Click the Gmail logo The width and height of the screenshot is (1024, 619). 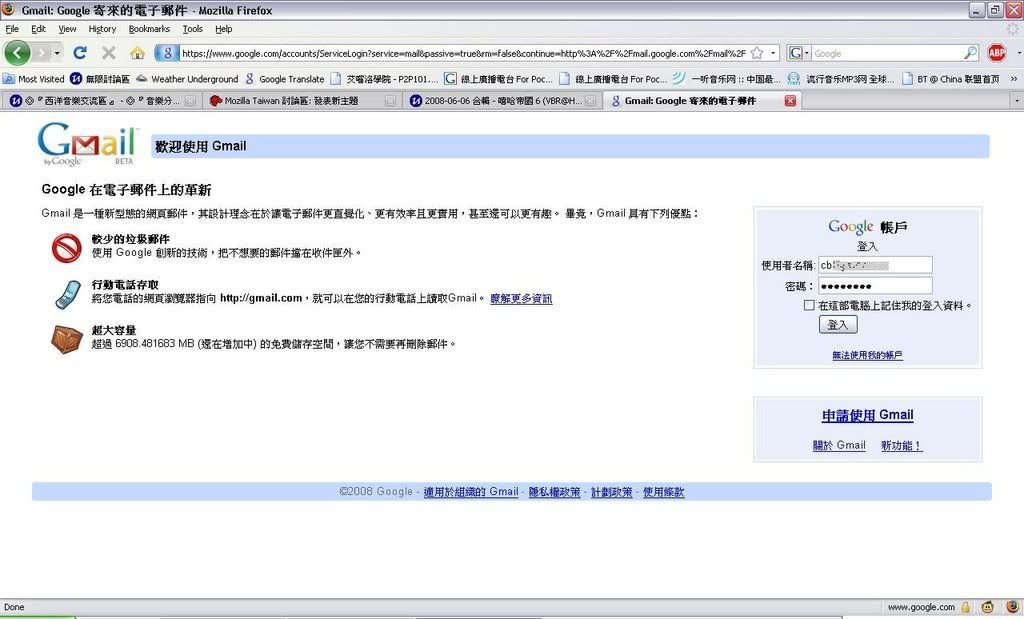pyautogui.click(x=88, y=144)
